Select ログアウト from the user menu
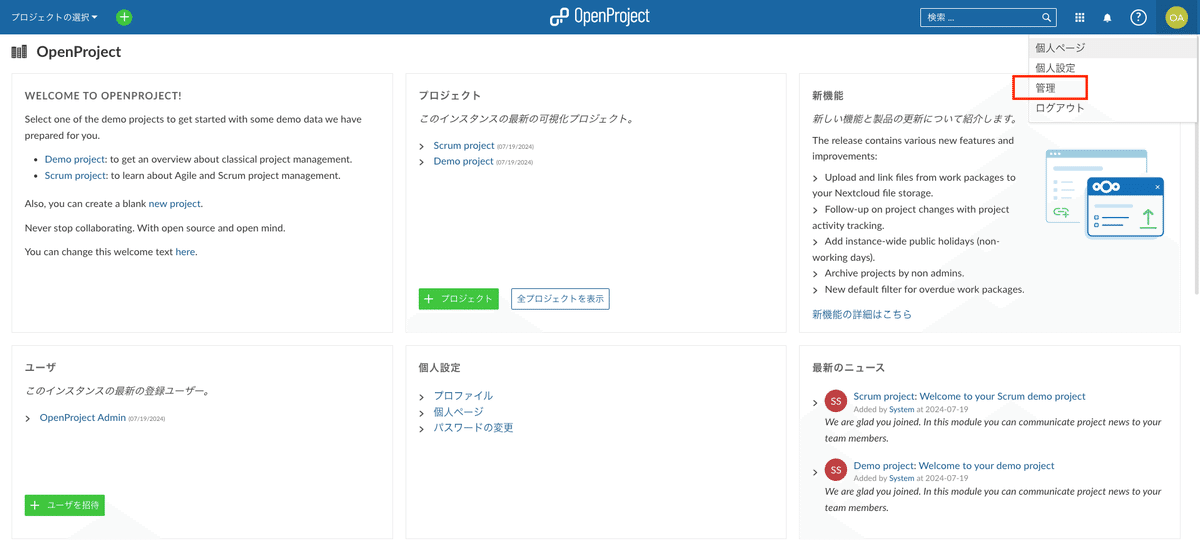This screenshot has width=1200, height=541. pos(1113,108)
